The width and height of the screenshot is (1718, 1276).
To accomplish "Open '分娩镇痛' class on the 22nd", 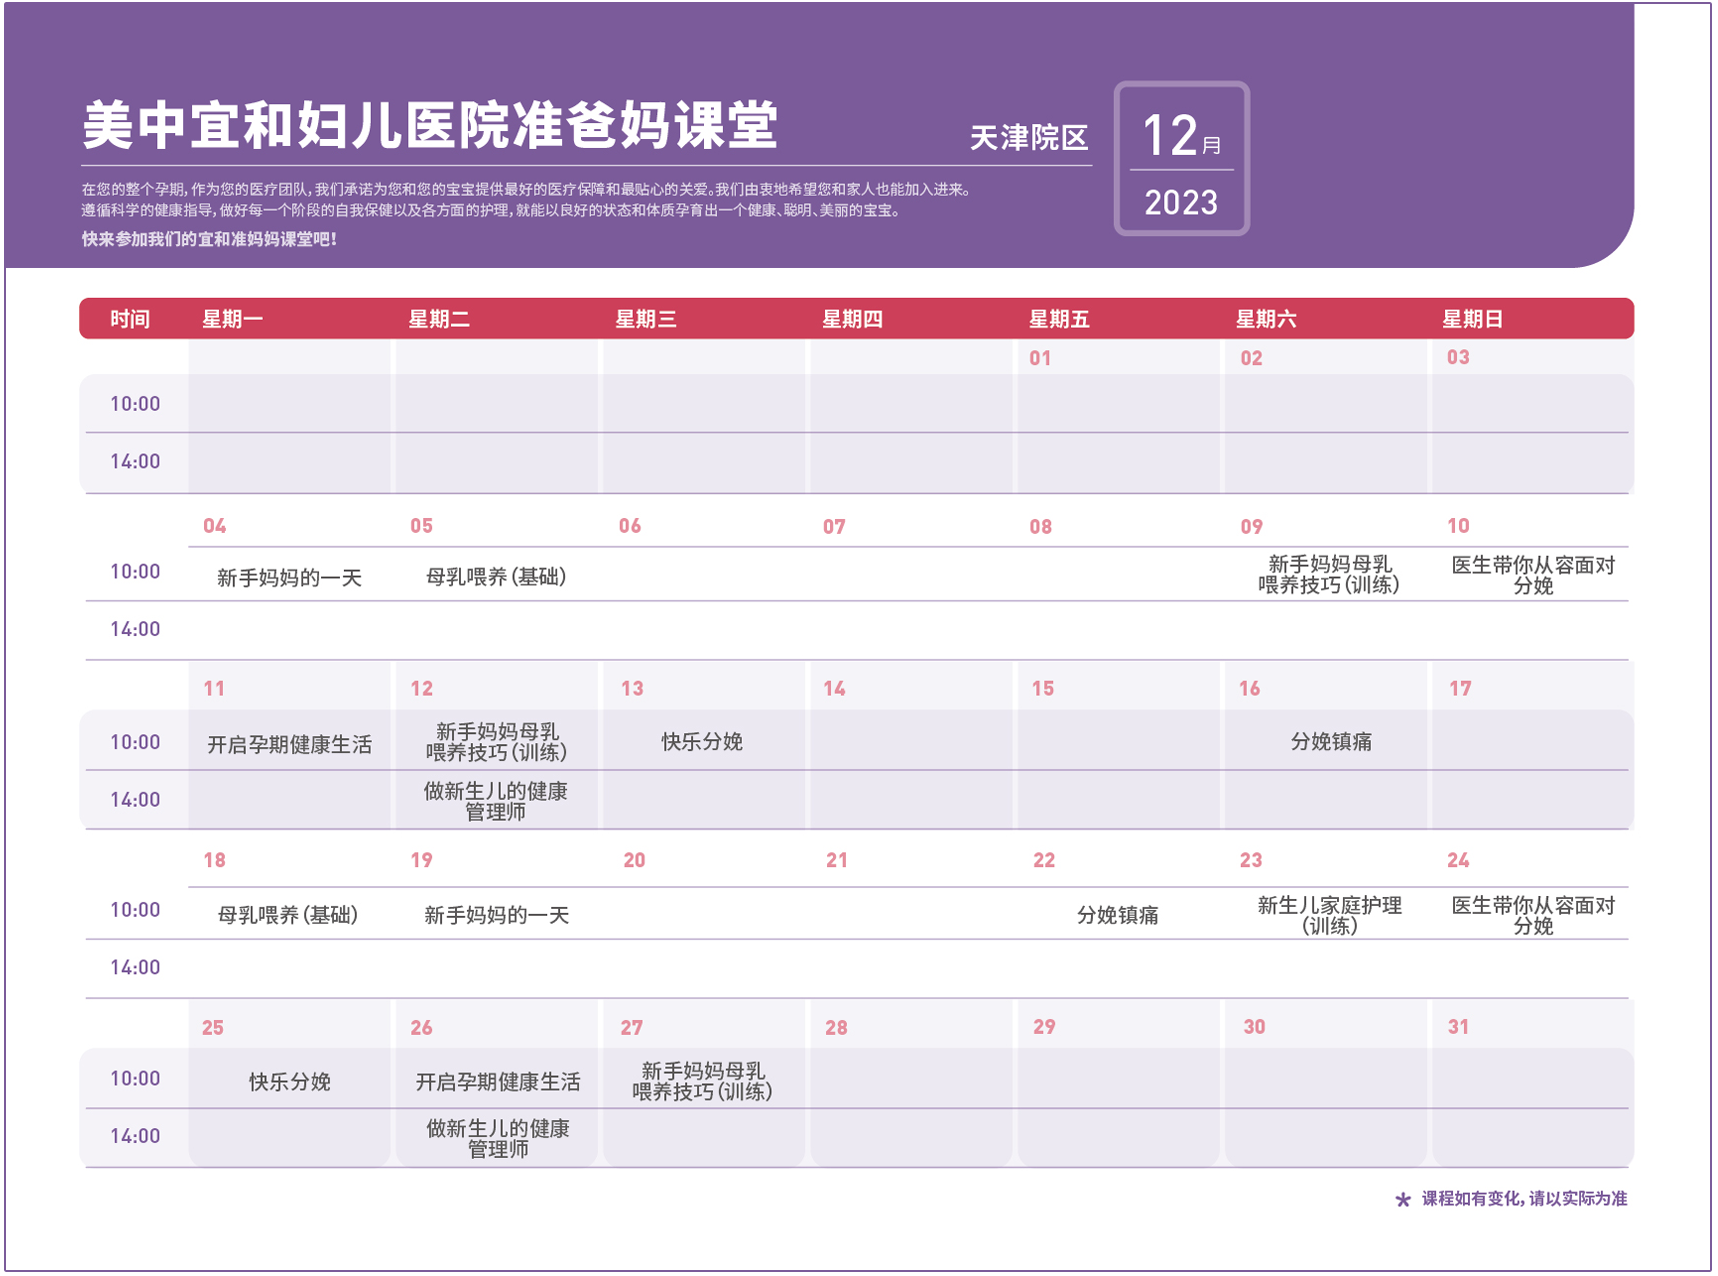I will pos(1117,915).
